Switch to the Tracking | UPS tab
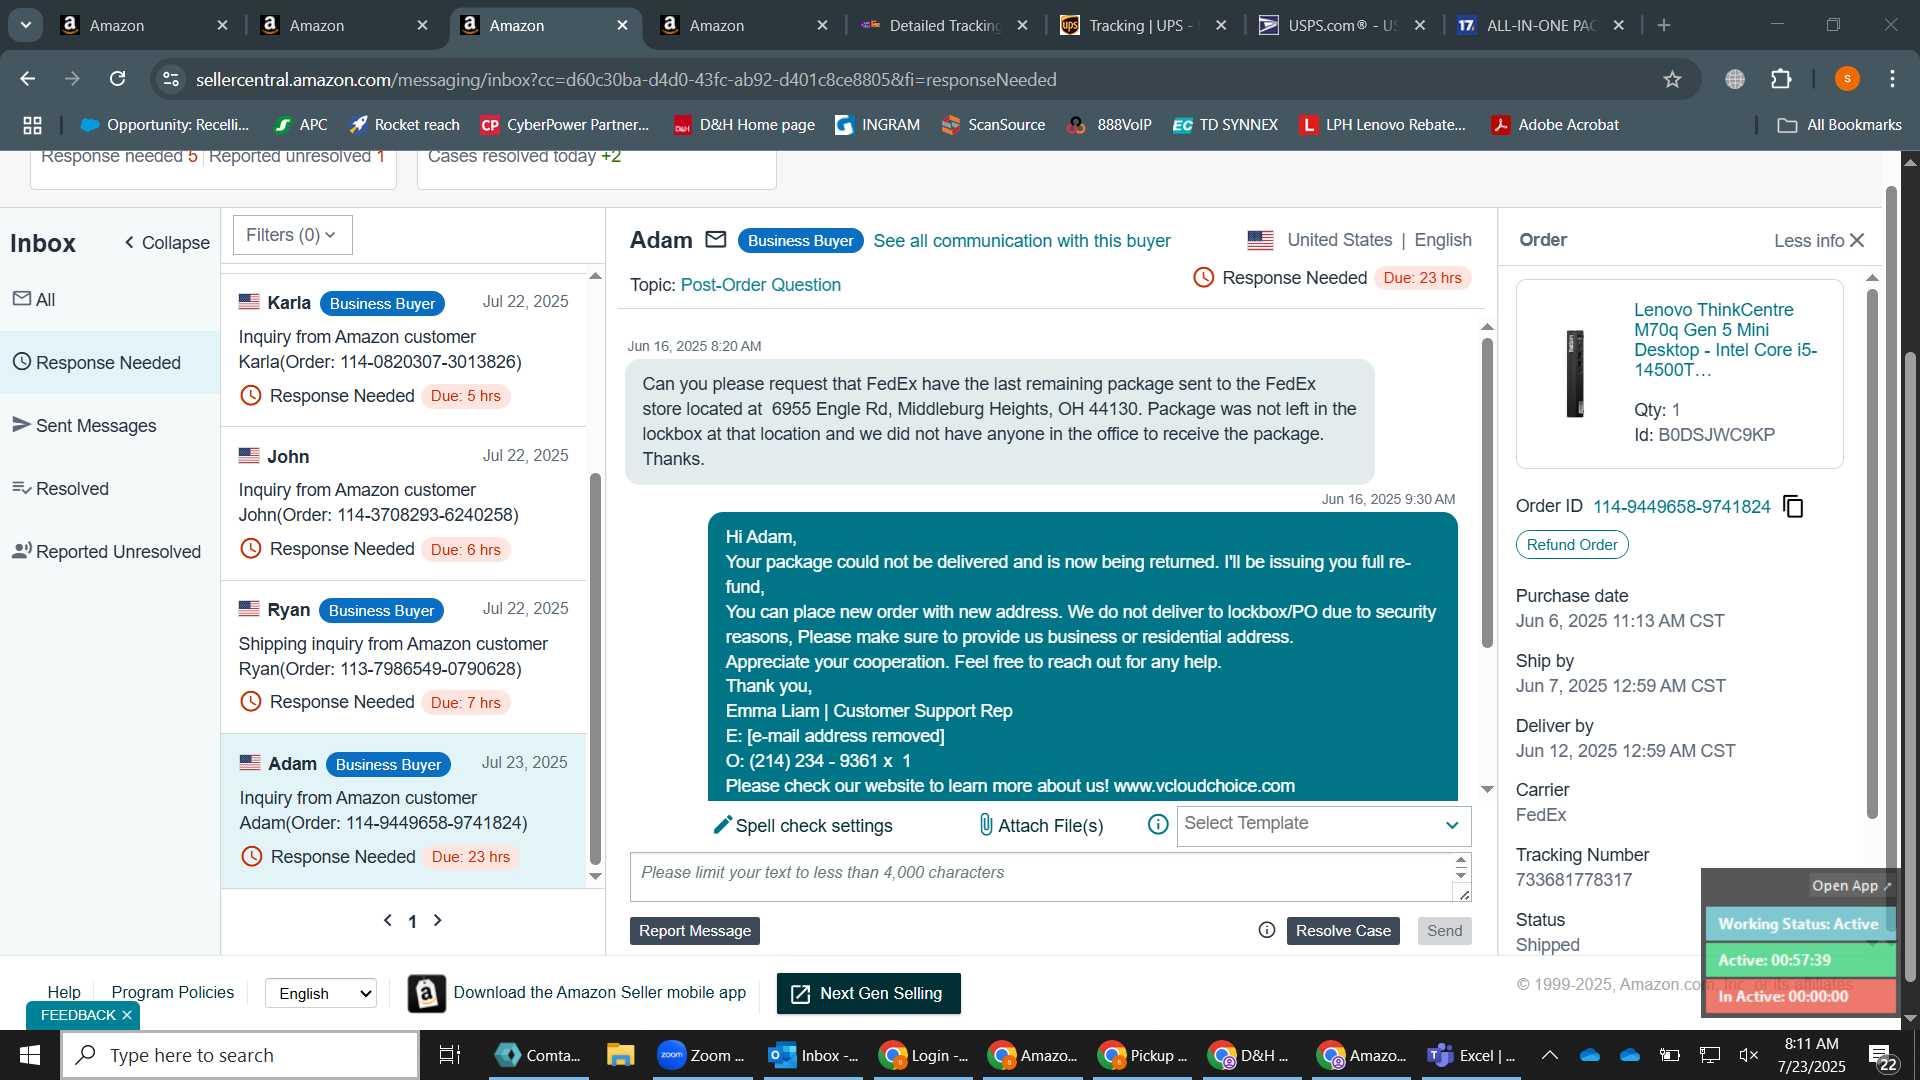This screenshot has width=1920, height=1080. [x=1142, y=25]
